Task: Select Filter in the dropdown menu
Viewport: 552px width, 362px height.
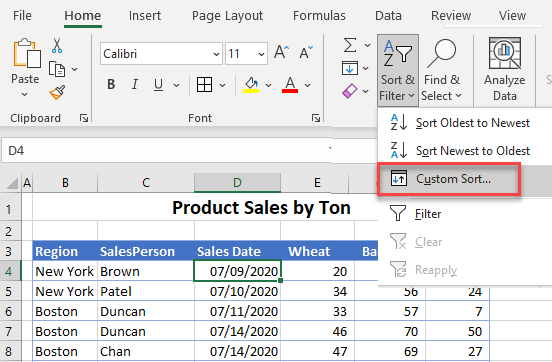Action: [x=465, y=214]
